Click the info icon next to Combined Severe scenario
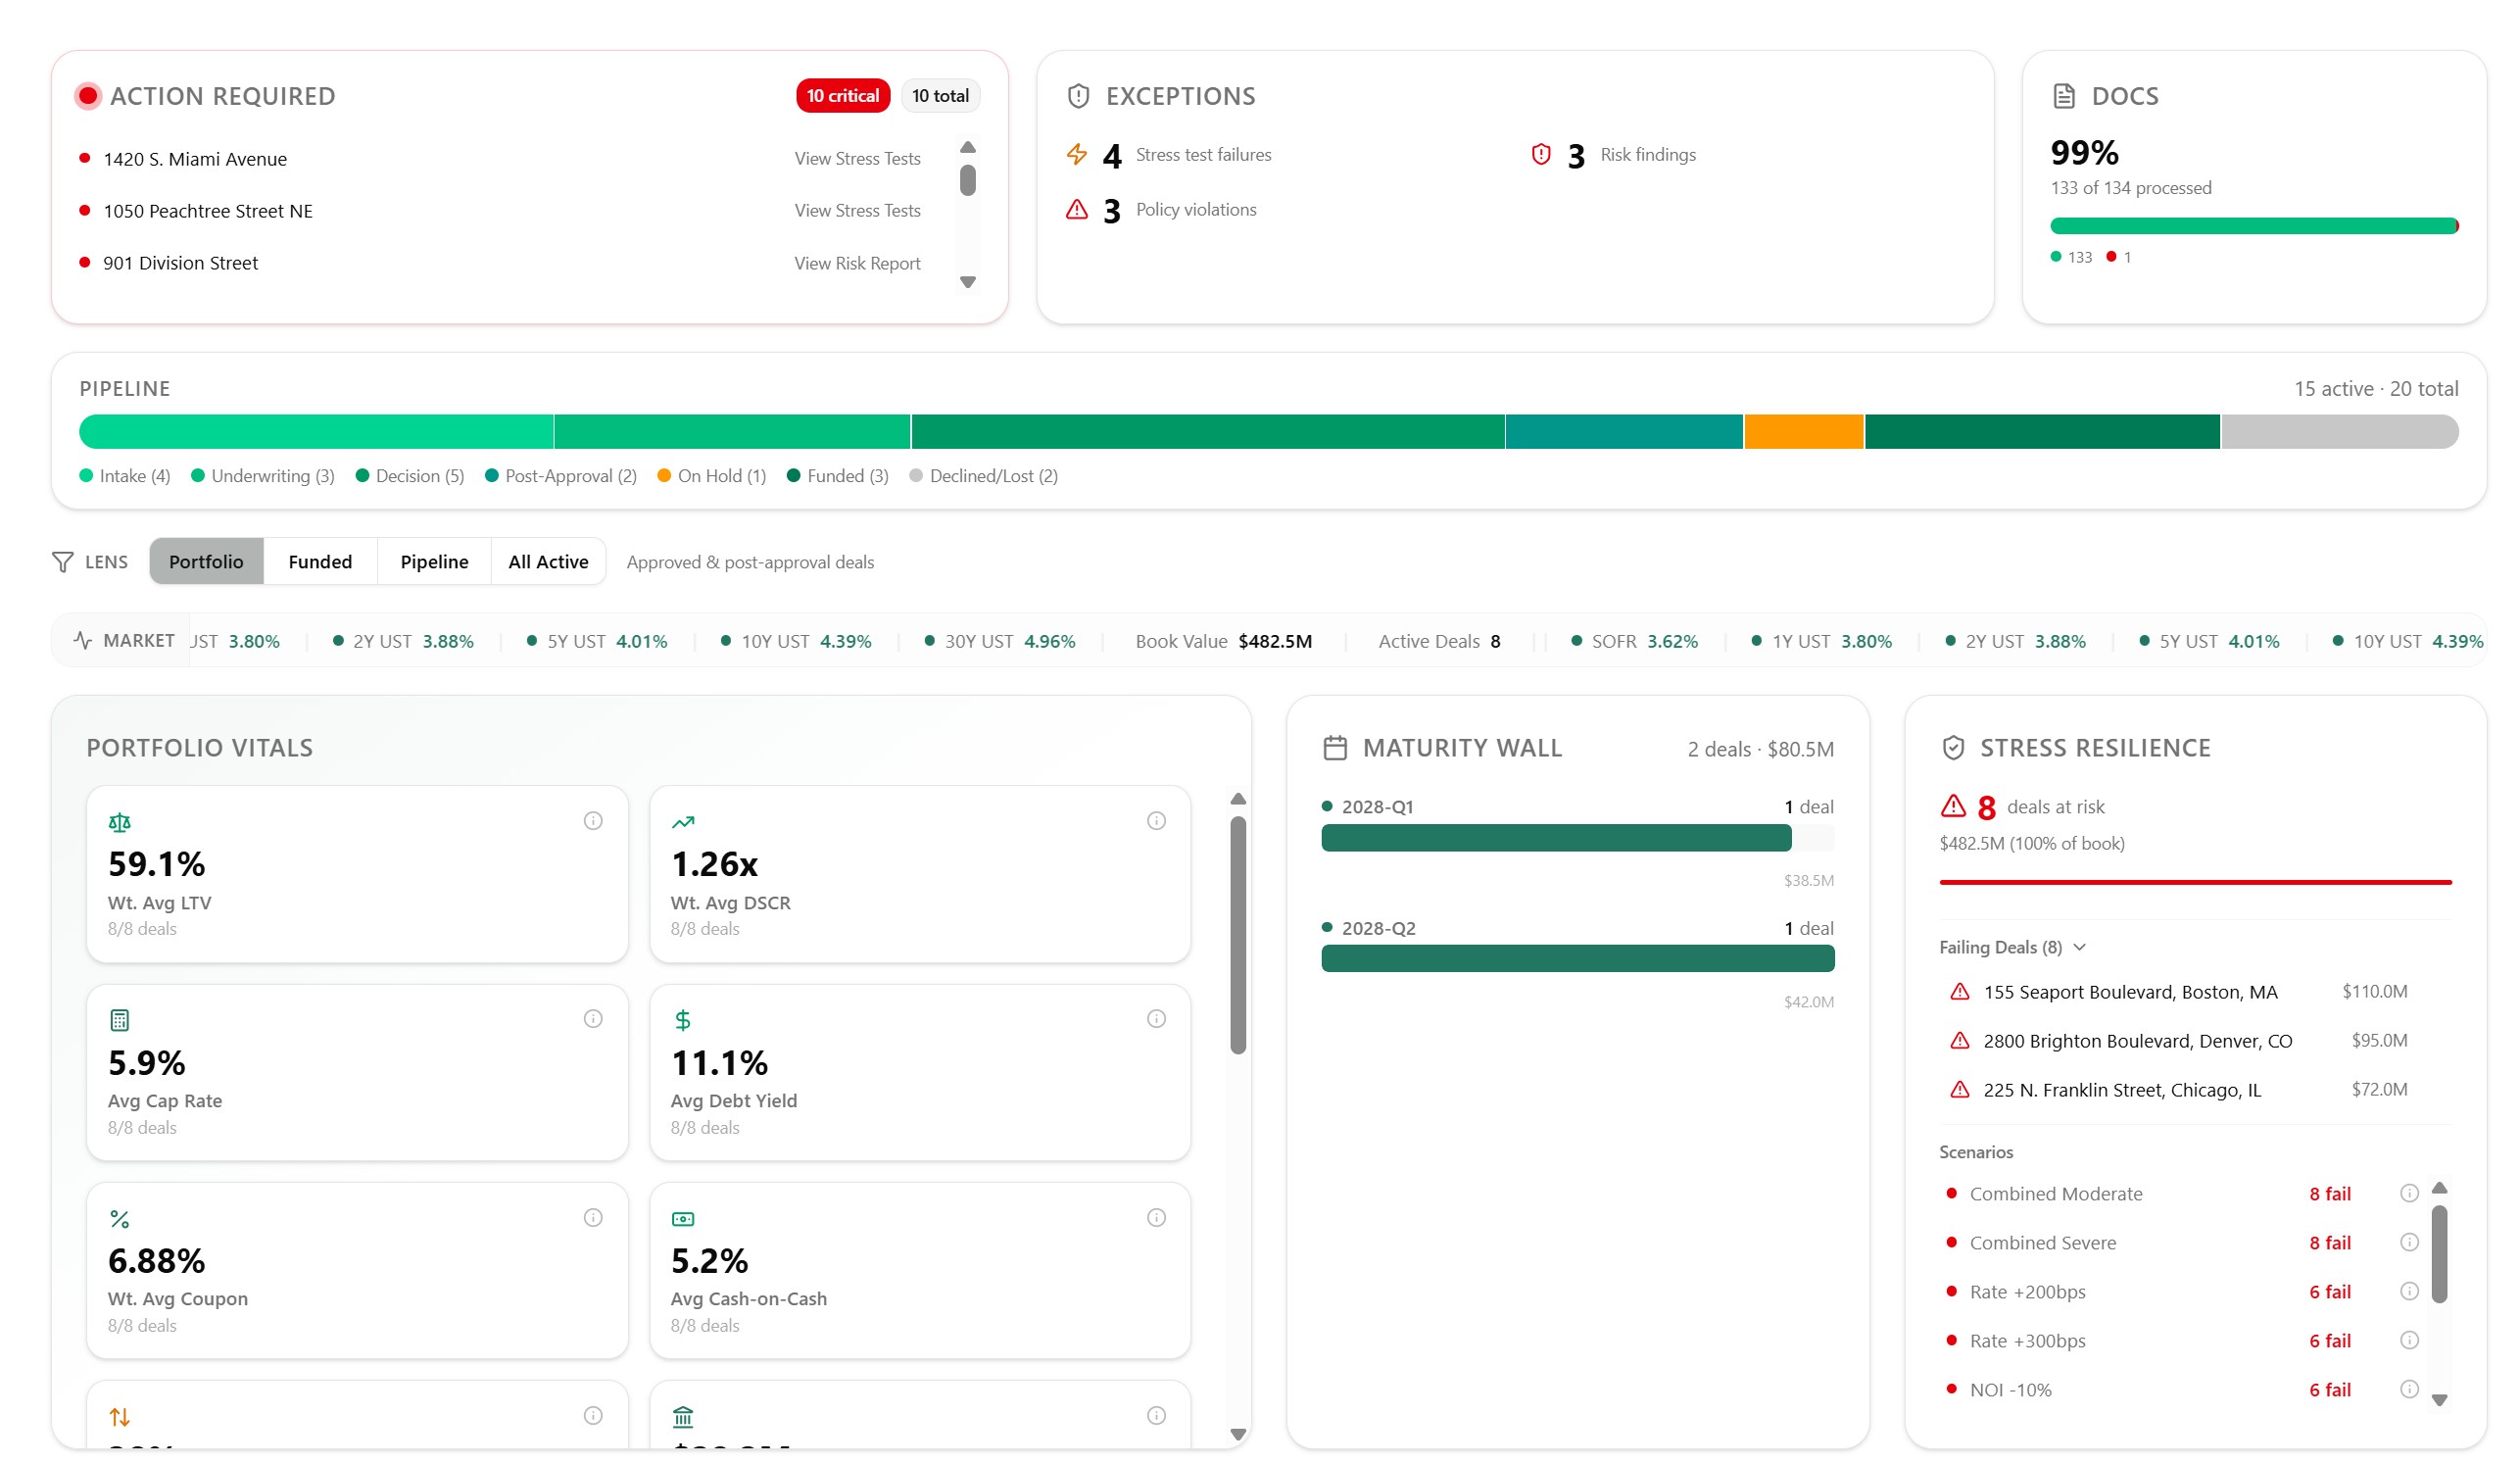Image resolution: width=2520 pixels, height=1464 pixels. click(2408, 1242)
